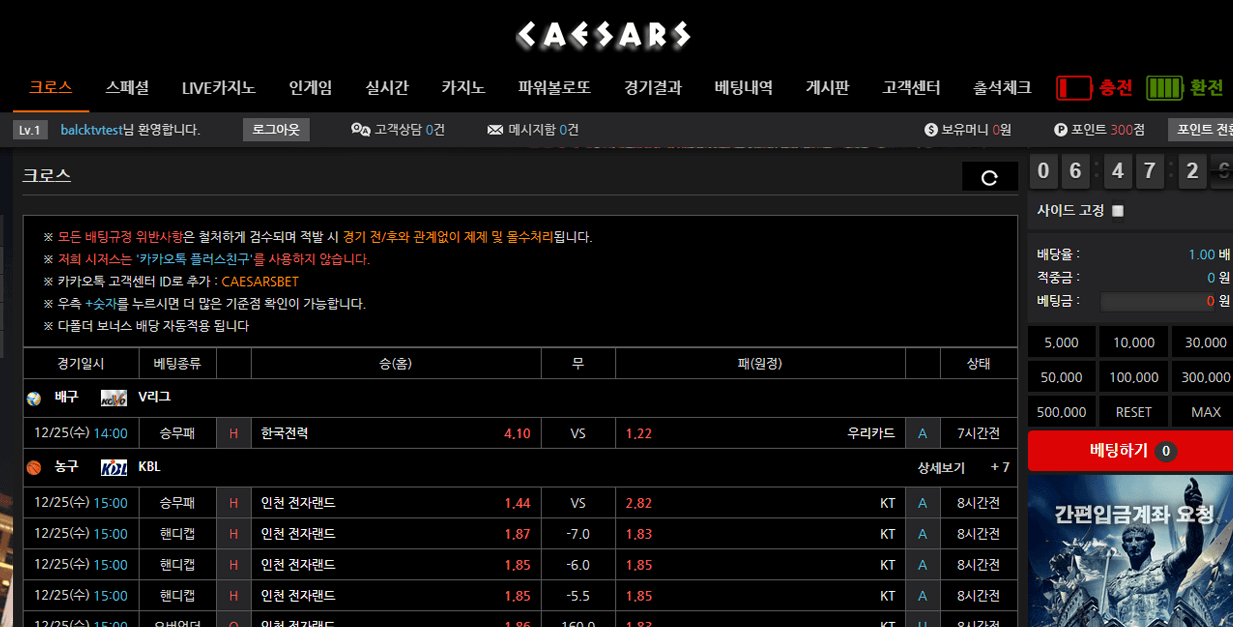Open the 크로스 menu tab
This screenshot has height=627, width=1233.
pyautogui.click(x=51, y=88)
